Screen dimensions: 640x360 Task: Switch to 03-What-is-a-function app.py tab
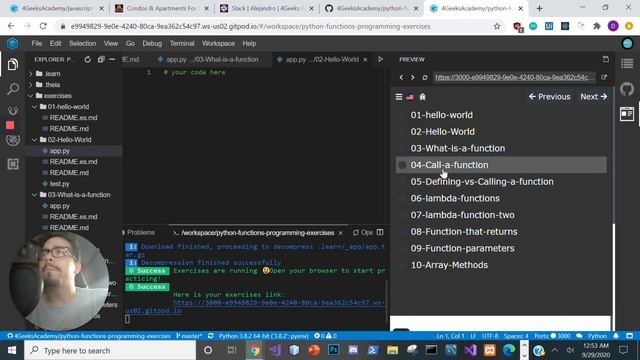click(x=212, y=60)
